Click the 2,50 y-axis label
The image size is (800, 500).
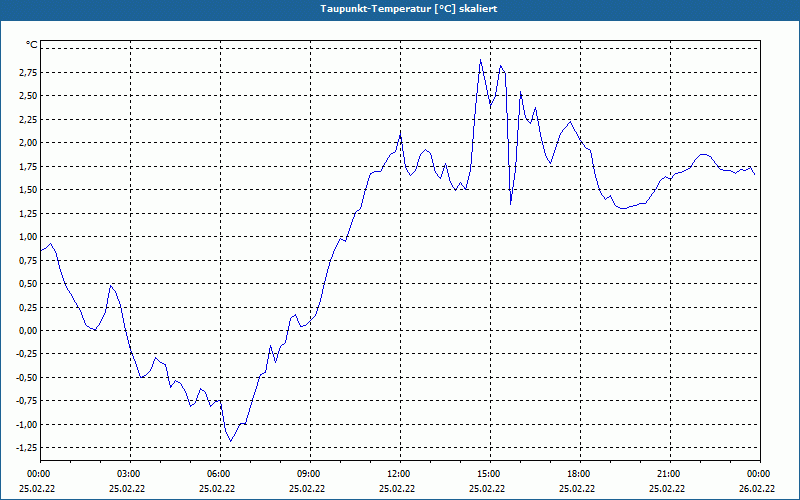(x=29, y=96)
